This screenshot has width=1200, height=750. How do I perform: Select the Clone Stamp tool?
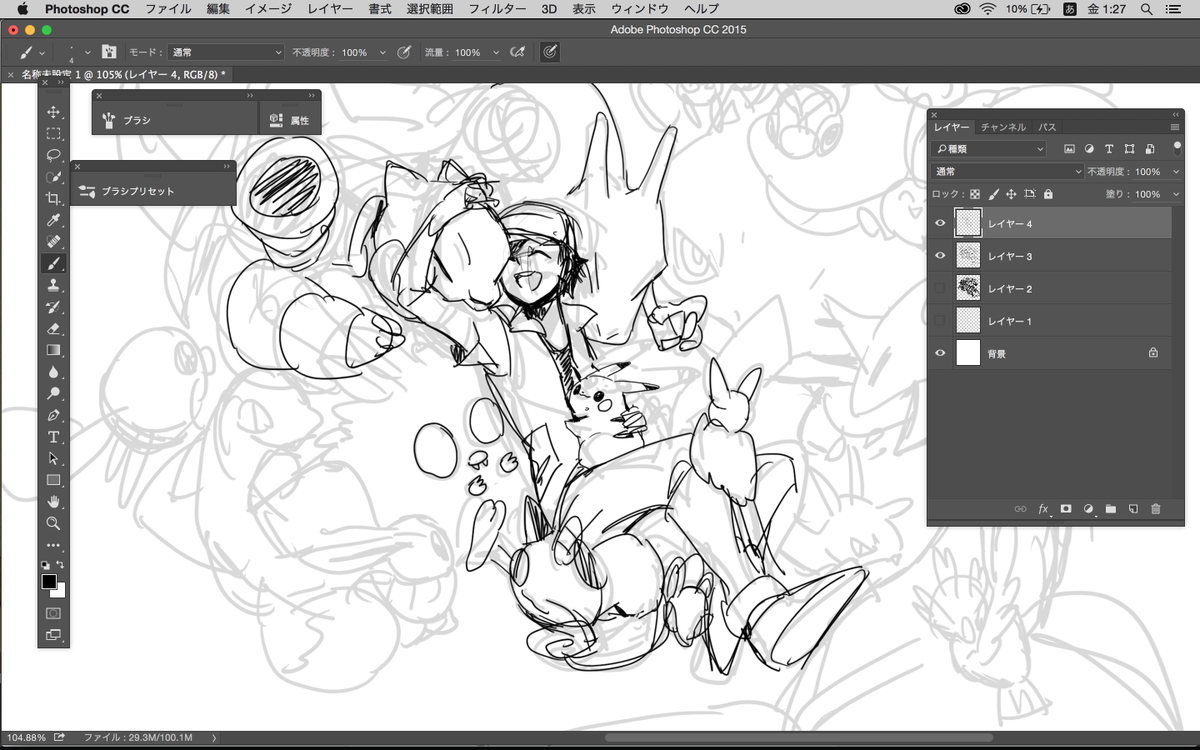[x=53, y=285]
